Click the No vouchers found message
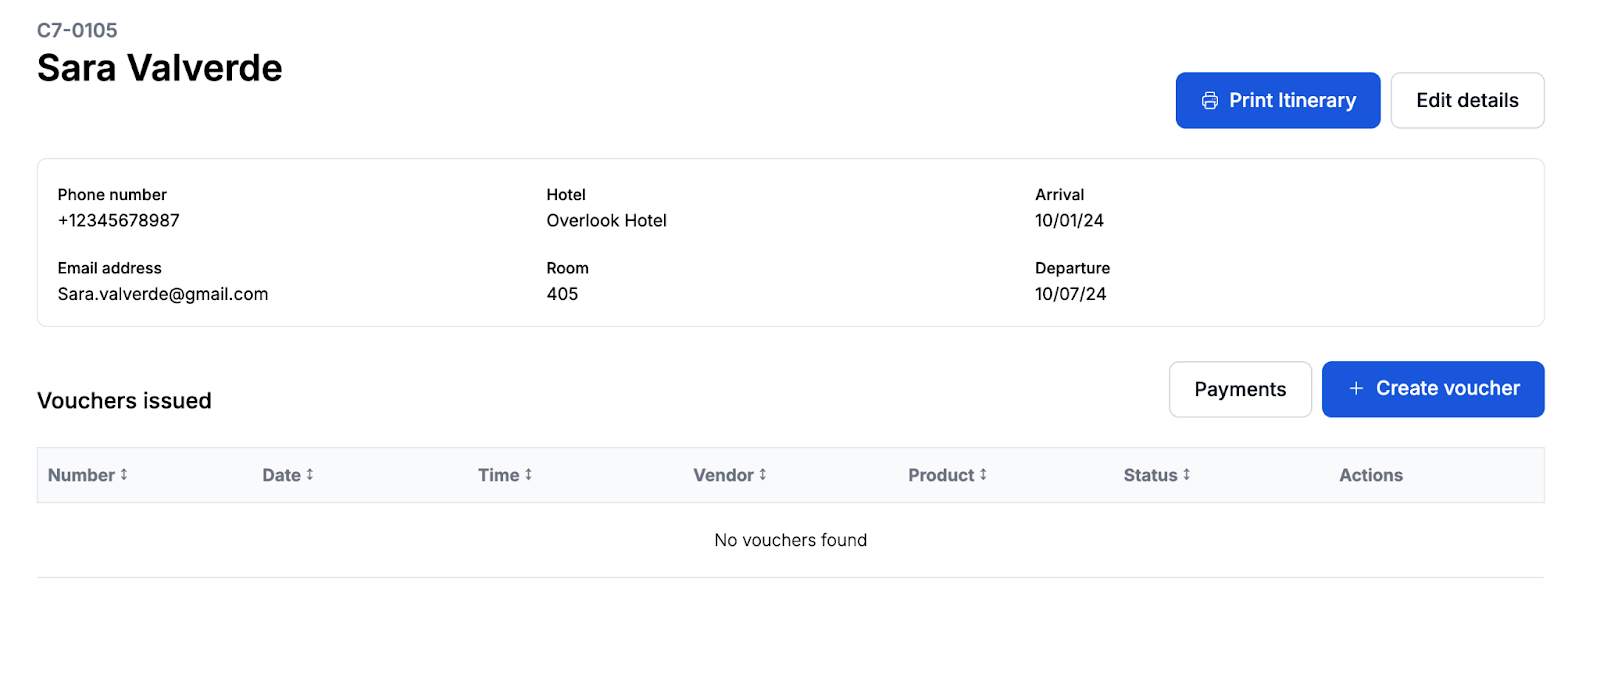The width and height of the screenshot is (1600, 676). coord(790,540)
